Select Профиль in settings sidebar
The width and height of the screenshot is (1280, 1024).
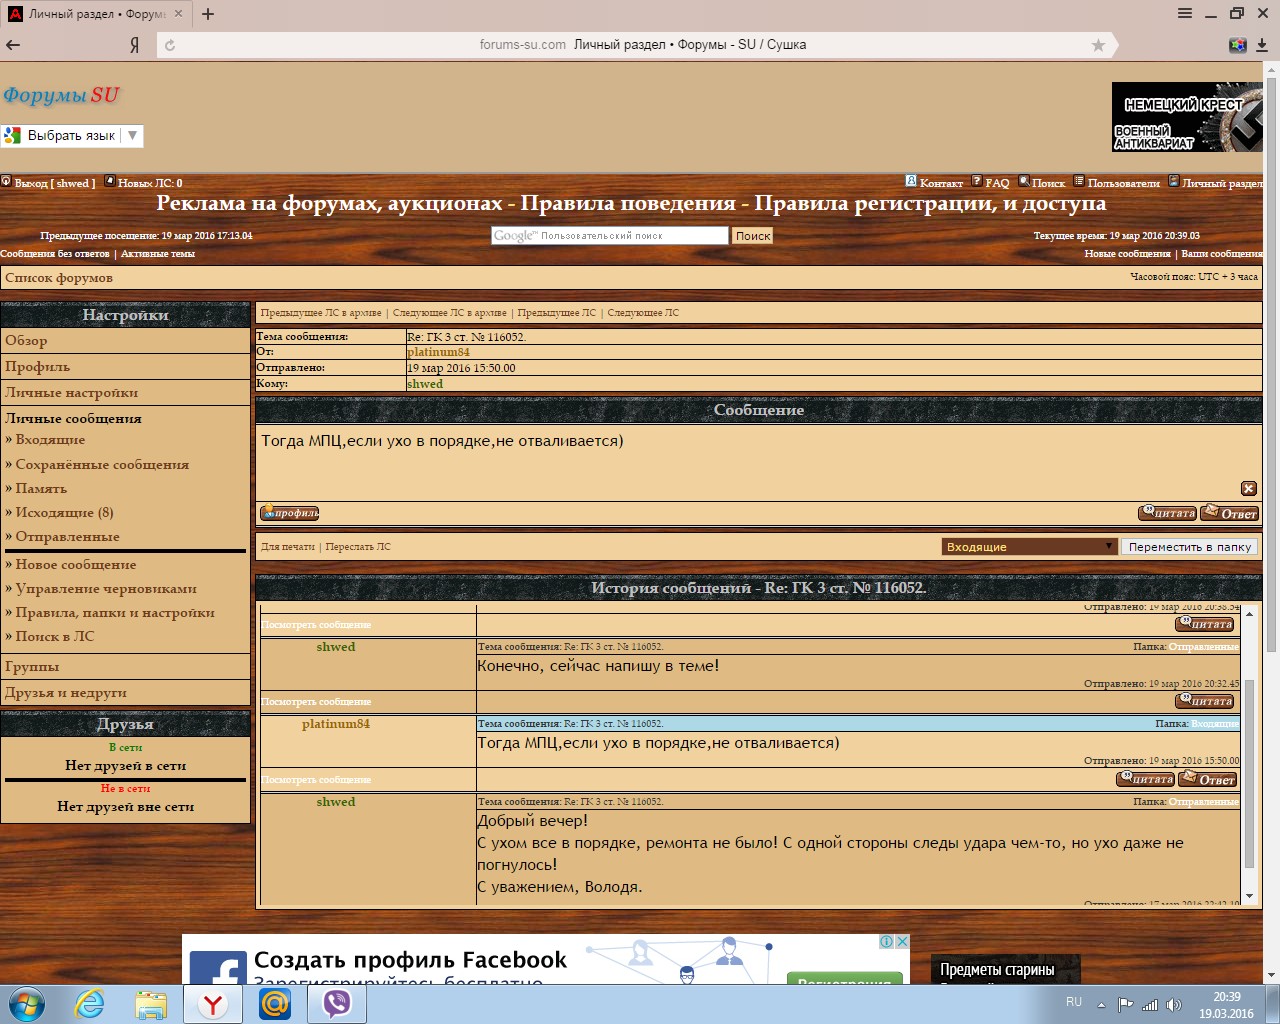point(37,367)
